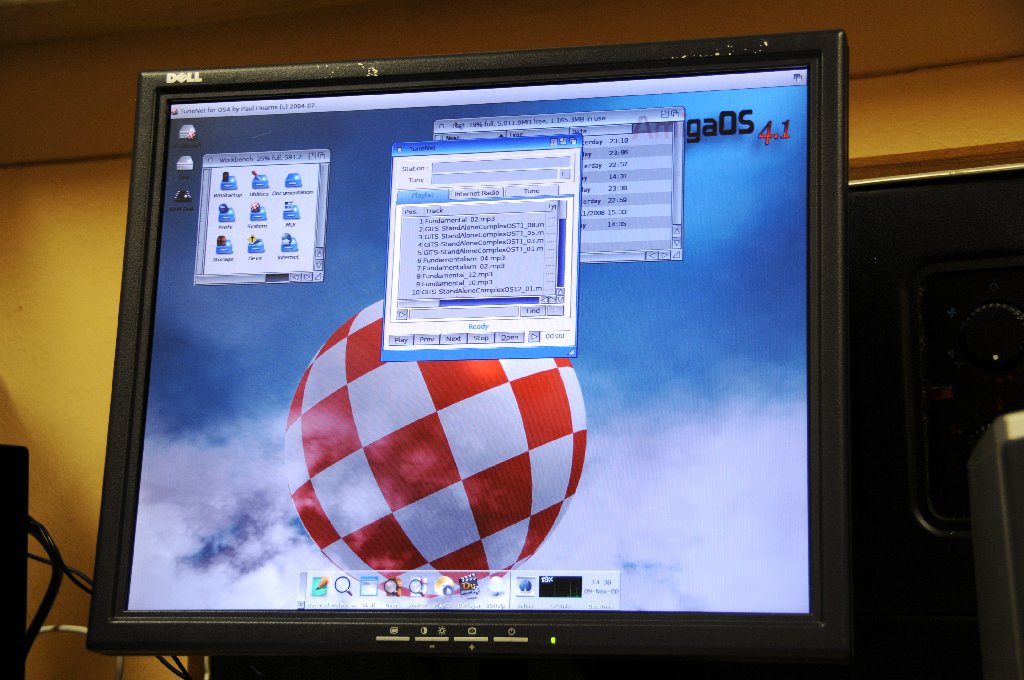Open the WBStartup drawer in Workbench
Screen dimensions: 1024x680
227,182
